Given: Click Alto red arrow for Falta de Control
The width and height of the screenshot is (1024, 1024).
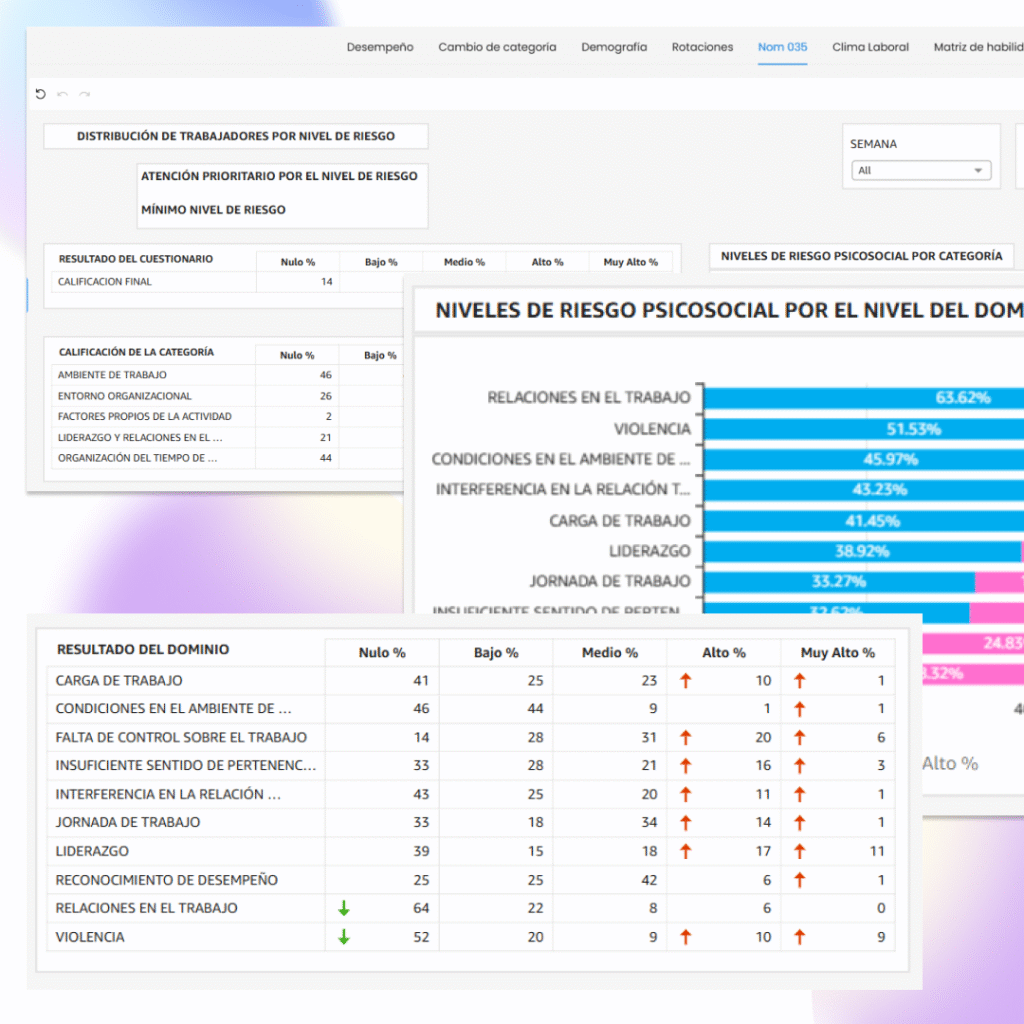Looking at the screenshot, I should 685,737.
